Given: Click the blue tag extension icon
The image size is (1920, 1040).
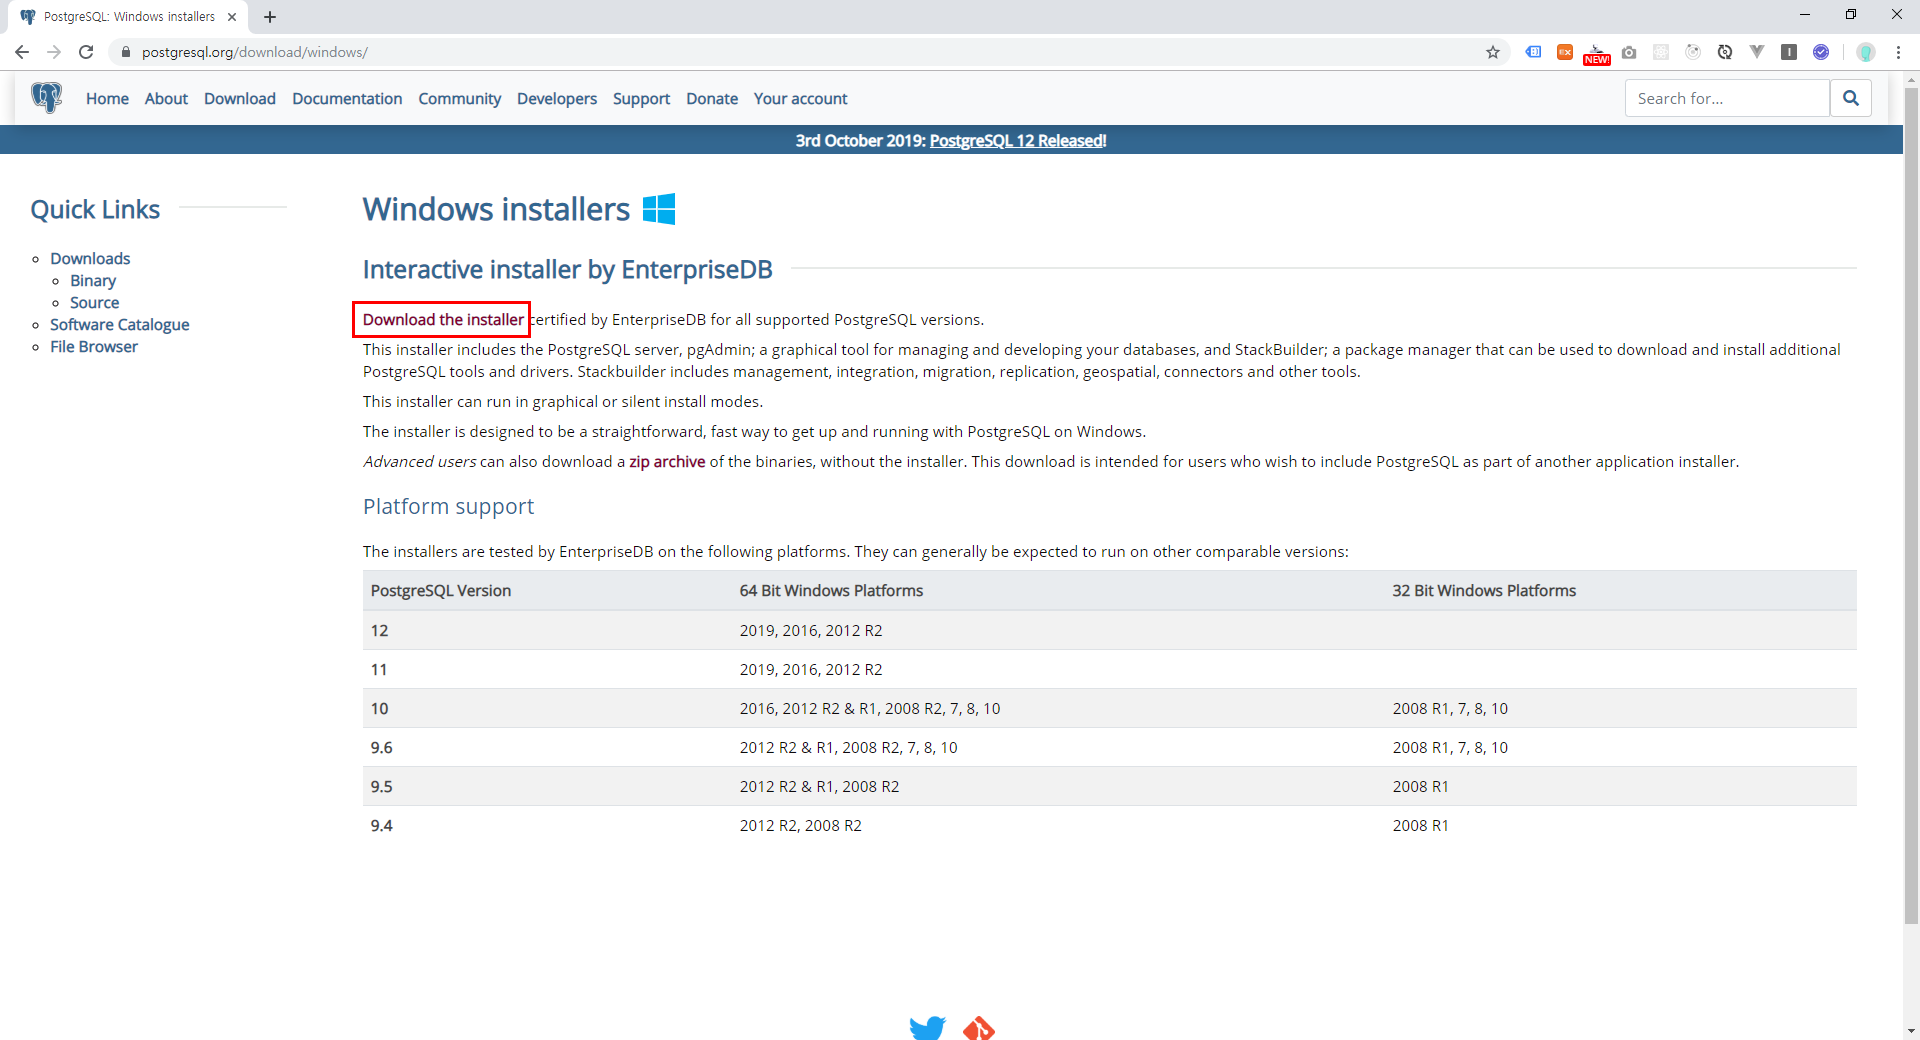Looking at the screenshot, I should 1533,52.
